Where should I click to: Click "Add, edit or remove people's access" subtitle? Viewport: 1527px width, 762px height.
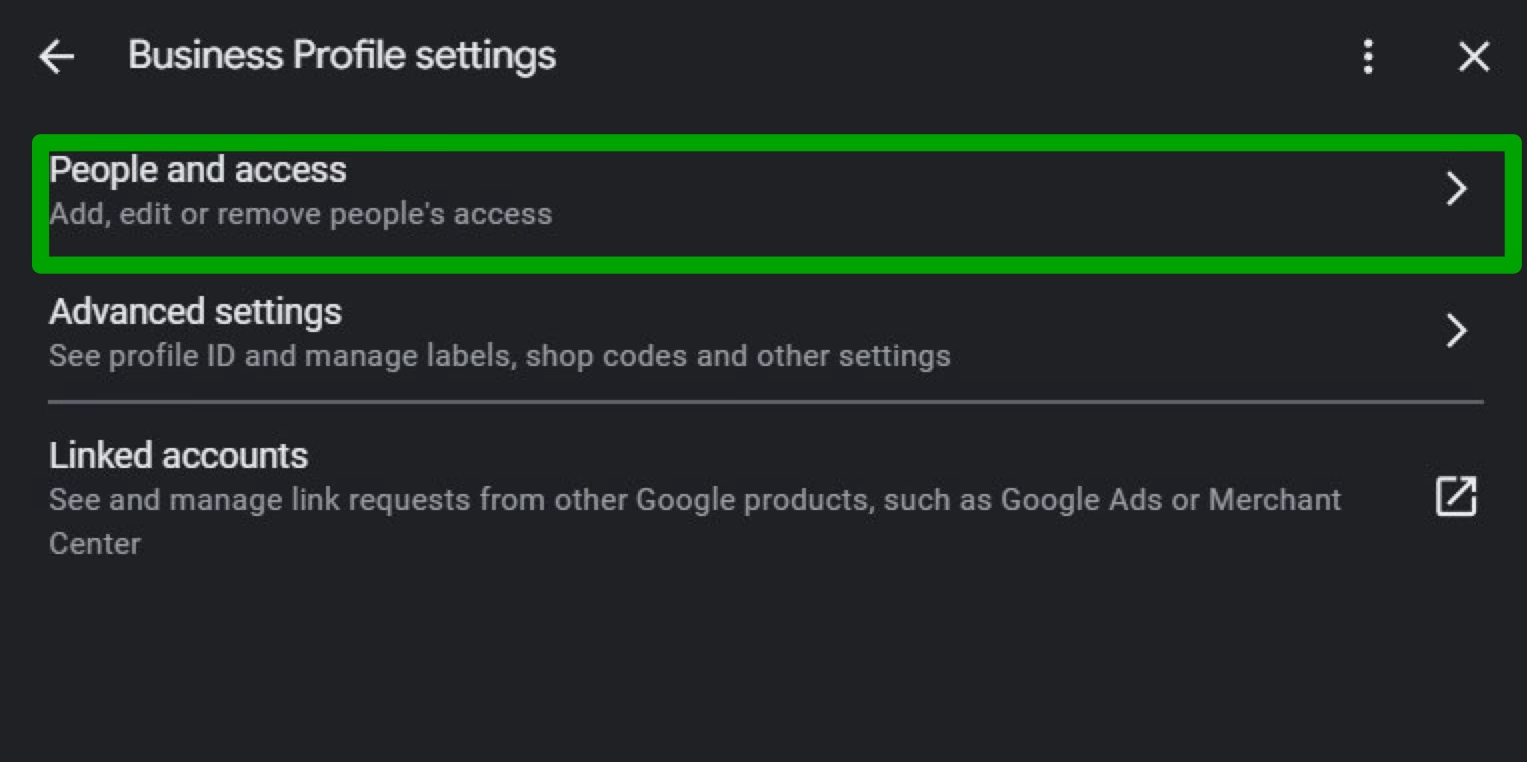click(x=300, y=215)
